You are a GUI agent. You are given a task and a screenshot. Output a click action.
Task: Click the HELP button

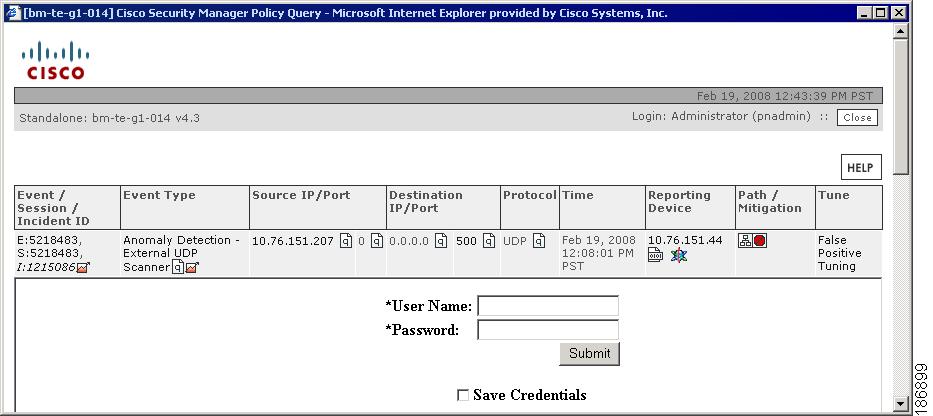tap(860, 168)
